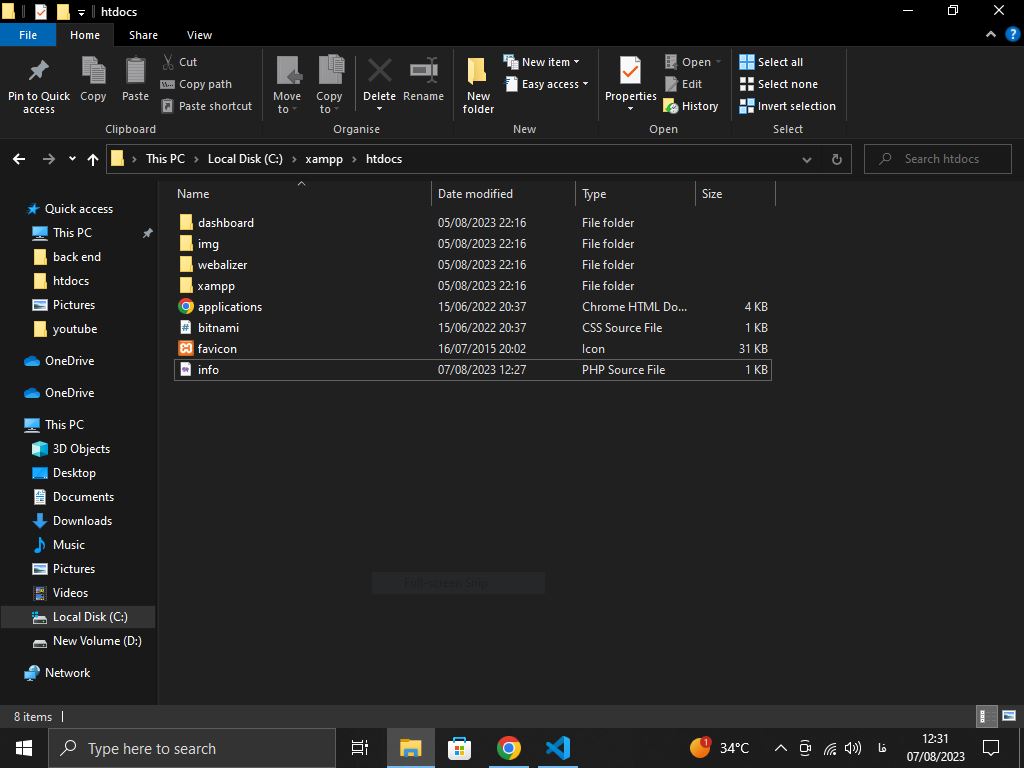This screenshot has width=1024, height=768.
Task: Select the dashboard folder
Action: click(x=473, y=223)
